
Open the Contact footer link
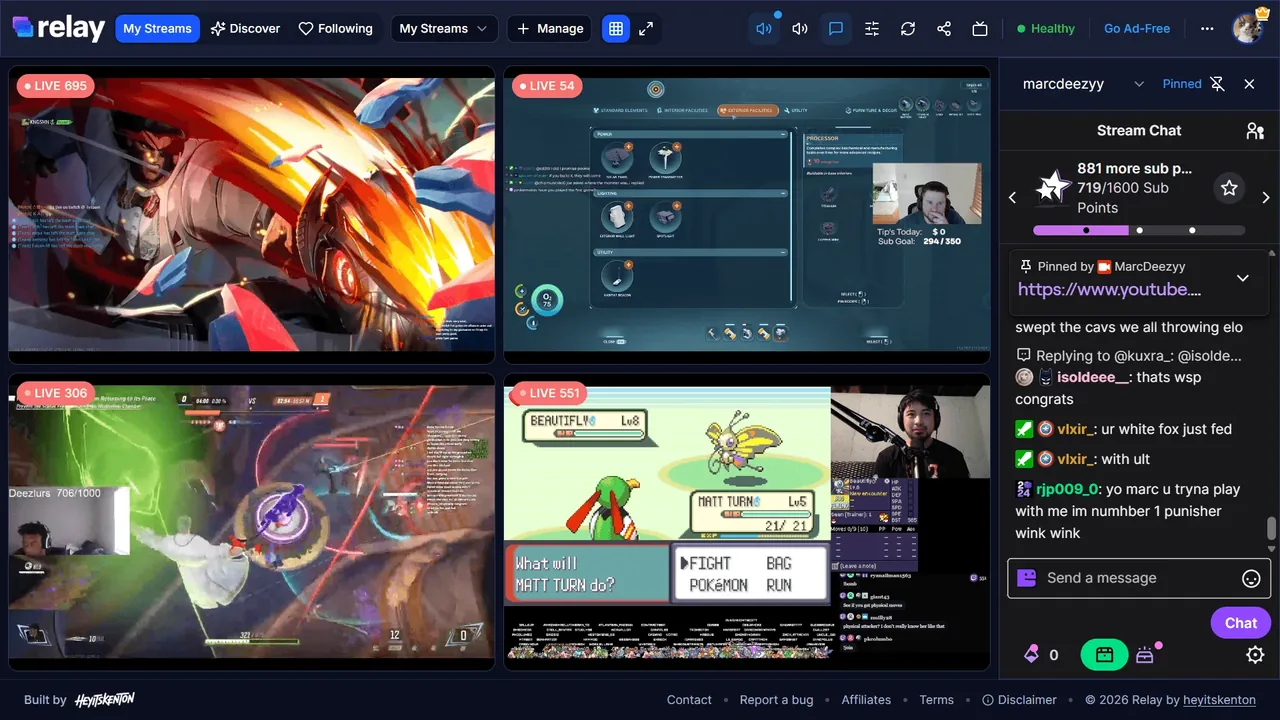point(689,700)
